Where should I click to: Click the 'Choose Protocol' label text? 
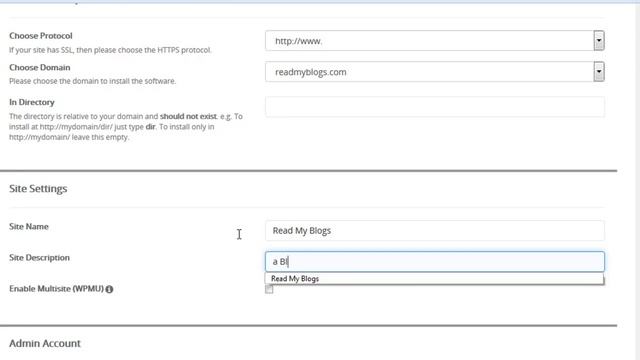tap(41, 36)
